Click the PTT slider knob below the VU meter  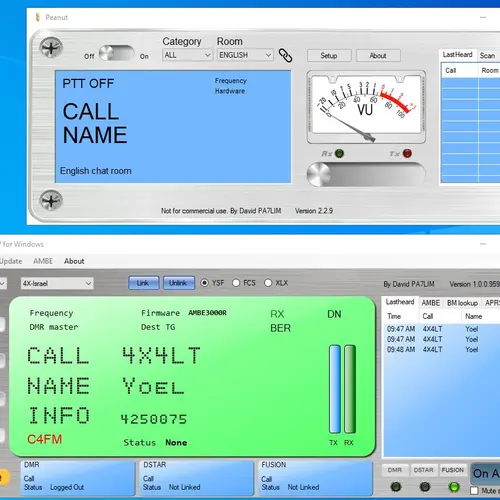(319, 174)
